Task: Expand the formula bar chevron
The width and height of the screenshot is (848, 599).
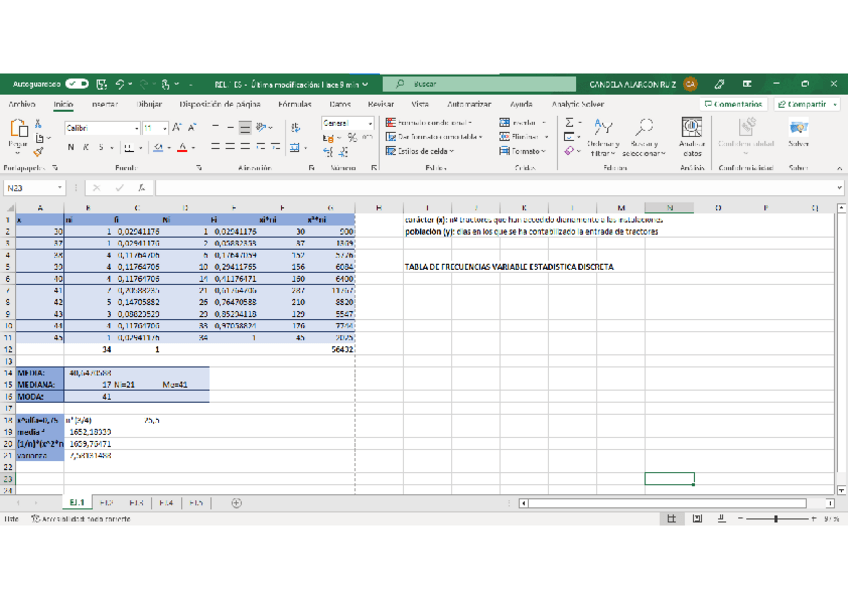Action: click(x=839, y=188)
